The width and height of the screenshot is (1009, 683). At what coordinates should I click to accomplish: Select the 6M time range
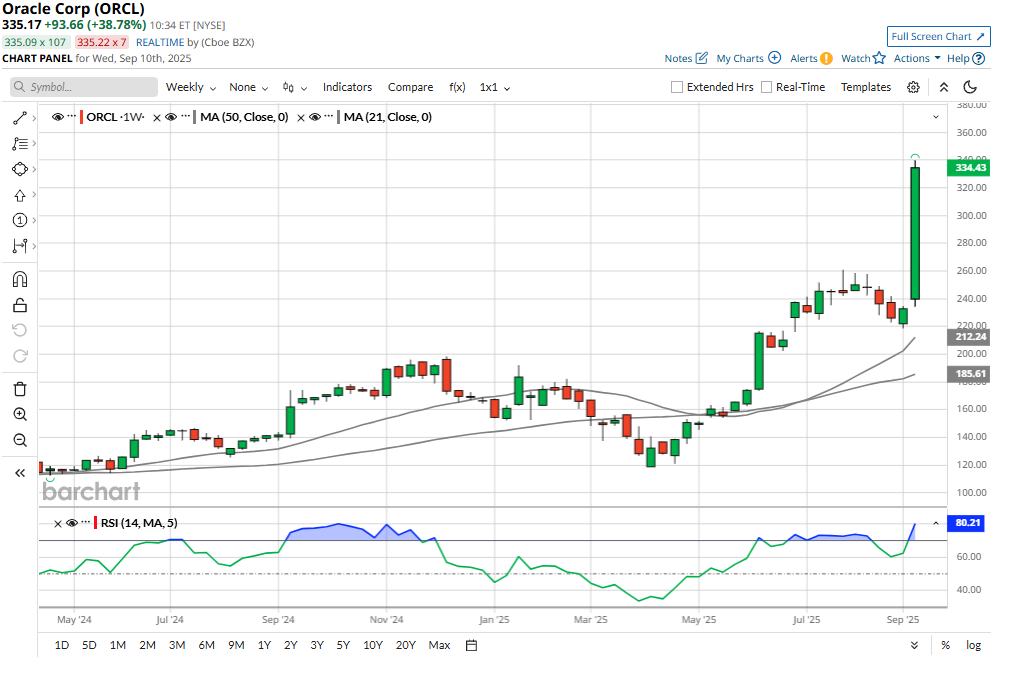(207, 645)
